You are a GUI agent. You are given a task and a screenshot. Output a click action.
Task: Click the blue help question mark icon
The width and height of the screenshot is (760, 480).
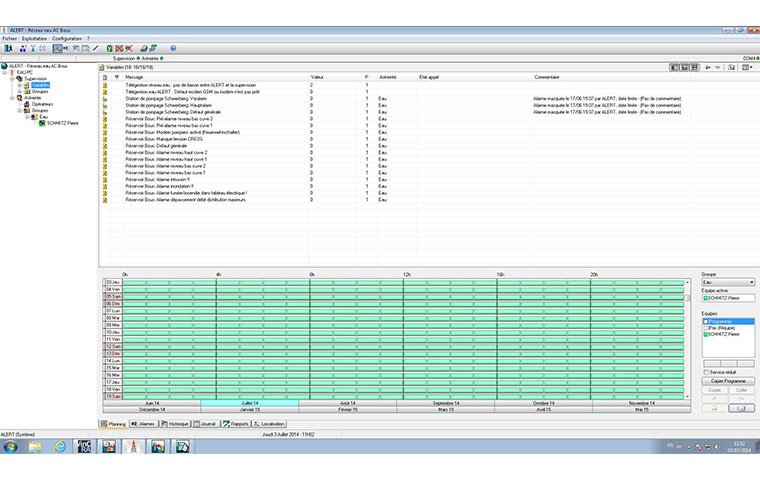point(173,48)
